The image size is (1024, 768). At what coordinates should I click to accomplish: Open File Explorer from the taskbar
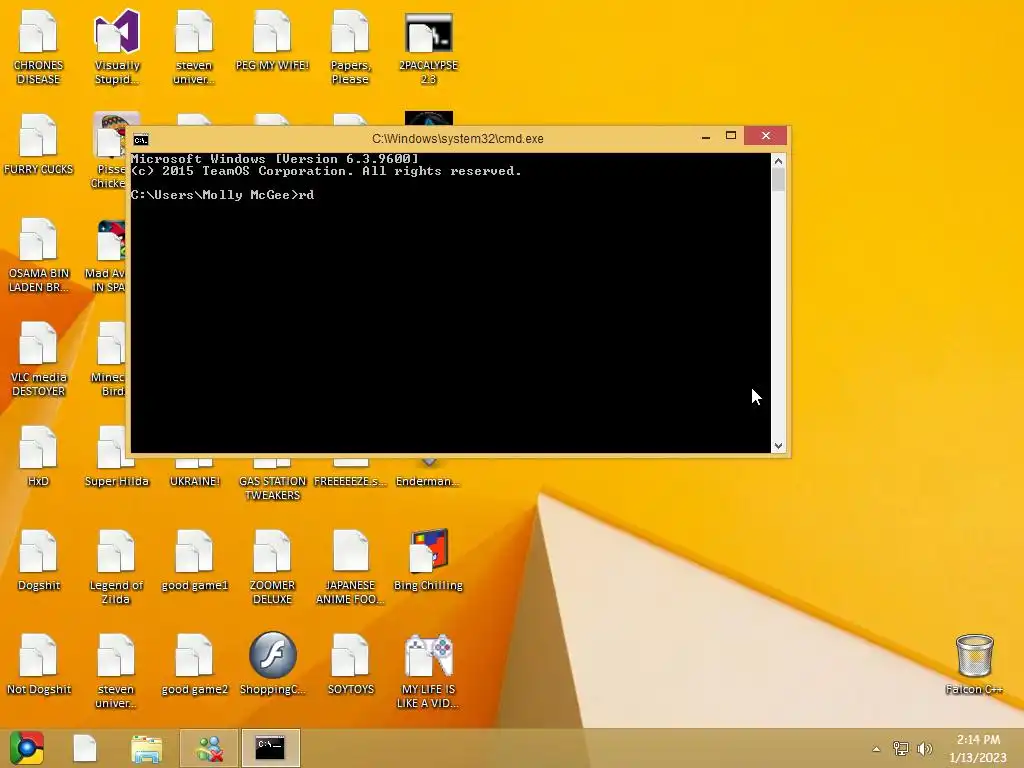(146, 748)
